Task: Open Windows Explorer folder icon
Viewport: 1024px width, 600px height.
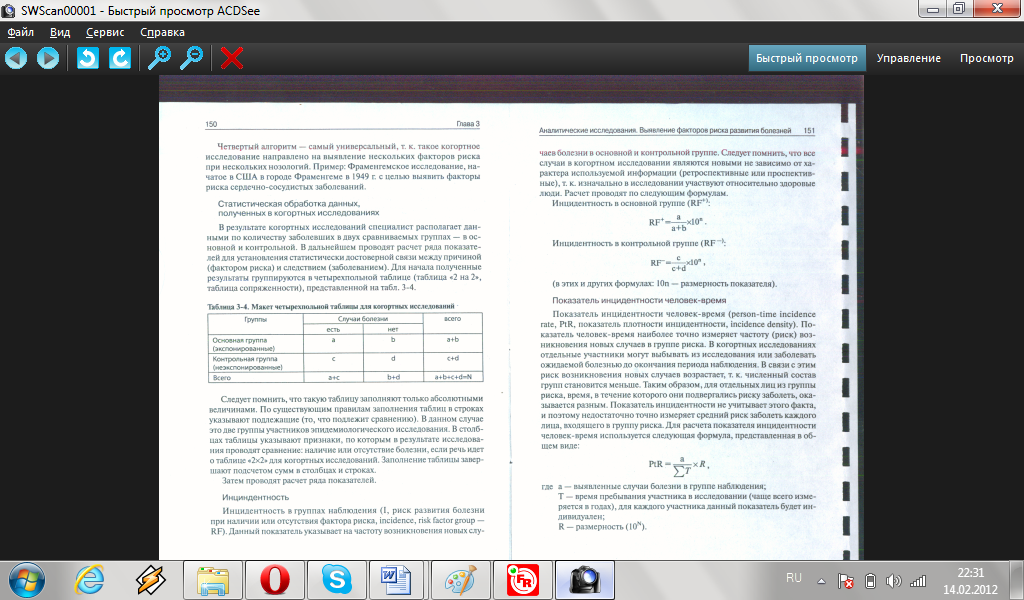Action: pos(213,580)
